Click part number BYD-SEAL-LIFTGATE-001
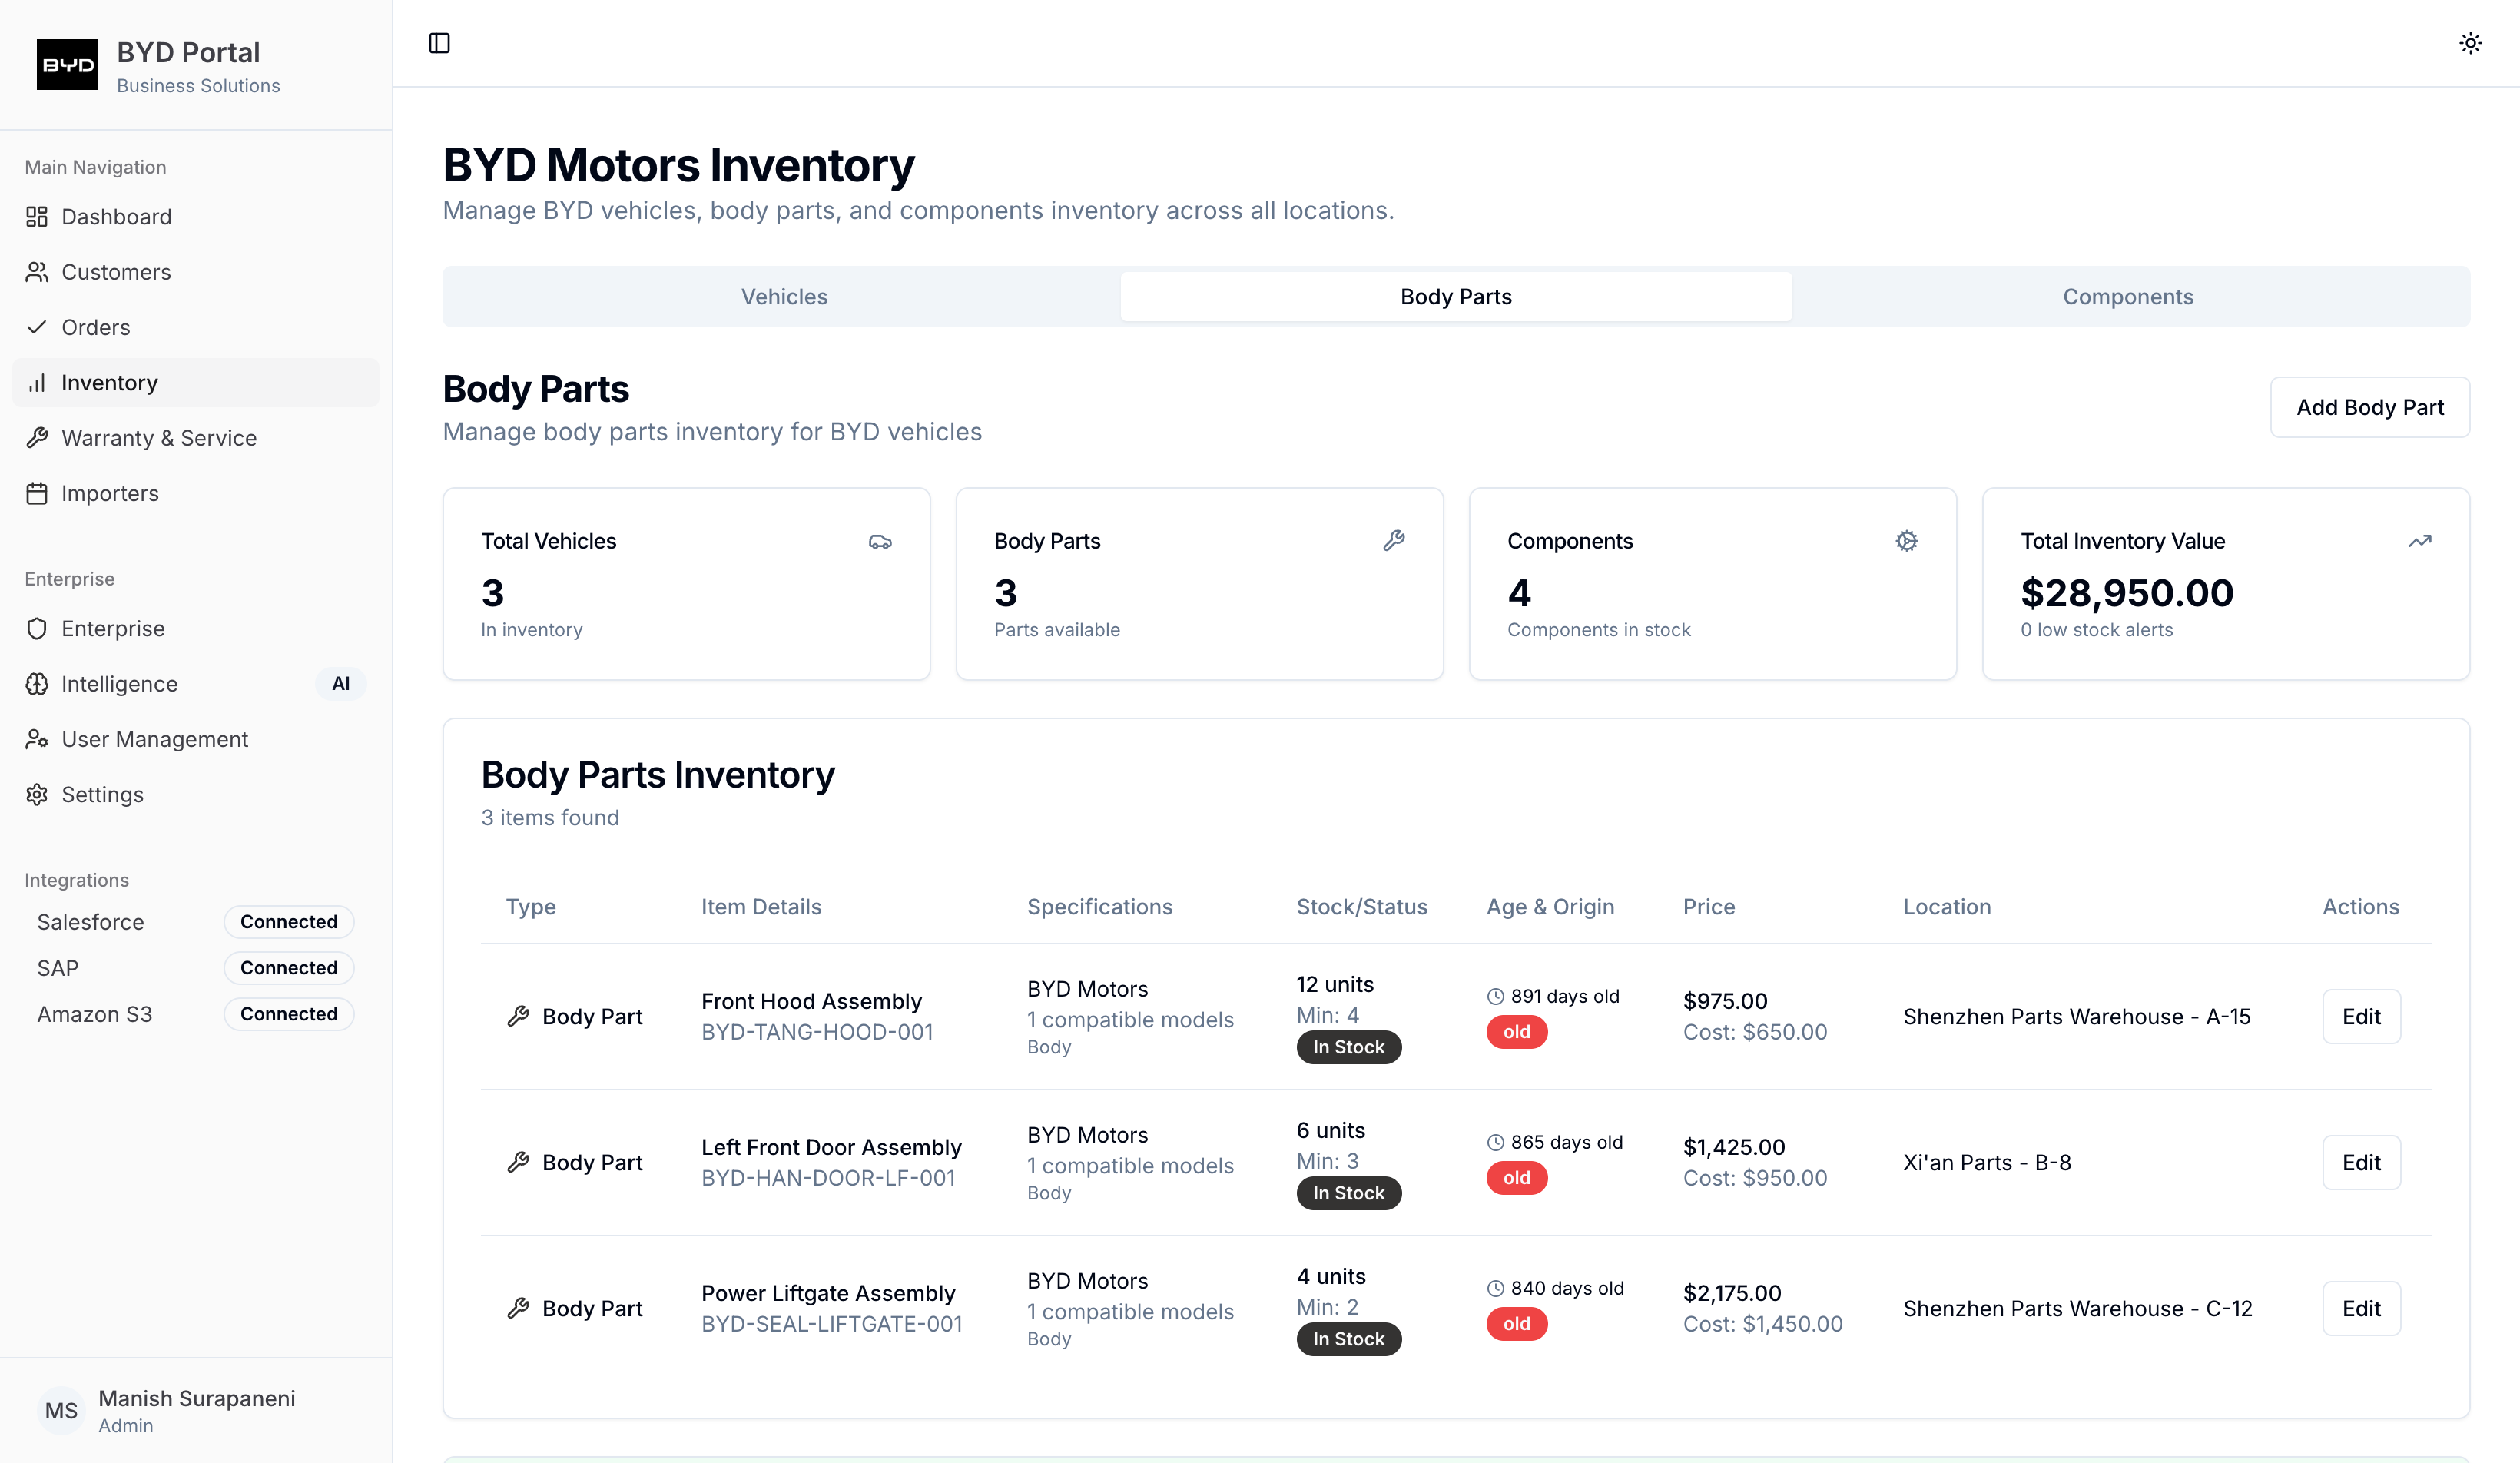 (x=832, y=1324)
